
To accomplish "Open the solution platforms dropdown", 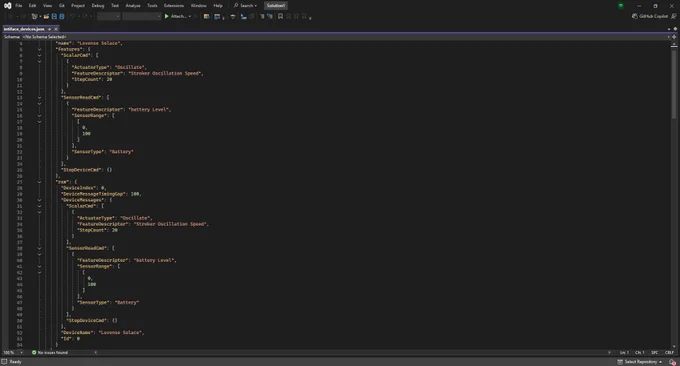I will point(141,16).
